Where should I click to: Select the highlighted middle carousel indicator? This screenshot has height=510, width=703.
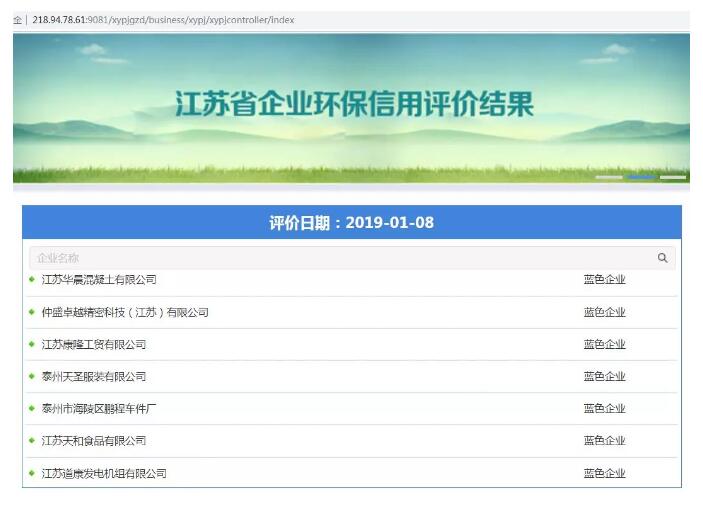(641, 177)
